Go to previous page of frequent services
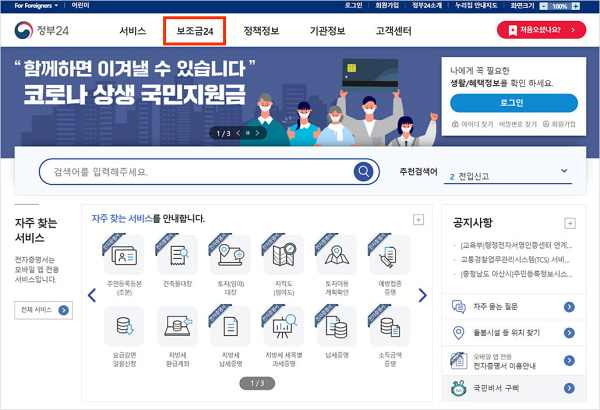 pos(92,295)
